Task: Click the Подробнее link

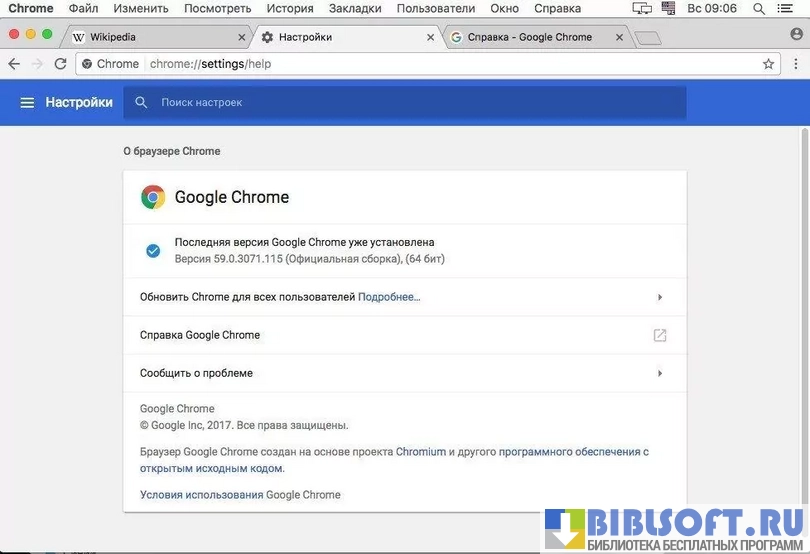Action: point(389,297)
